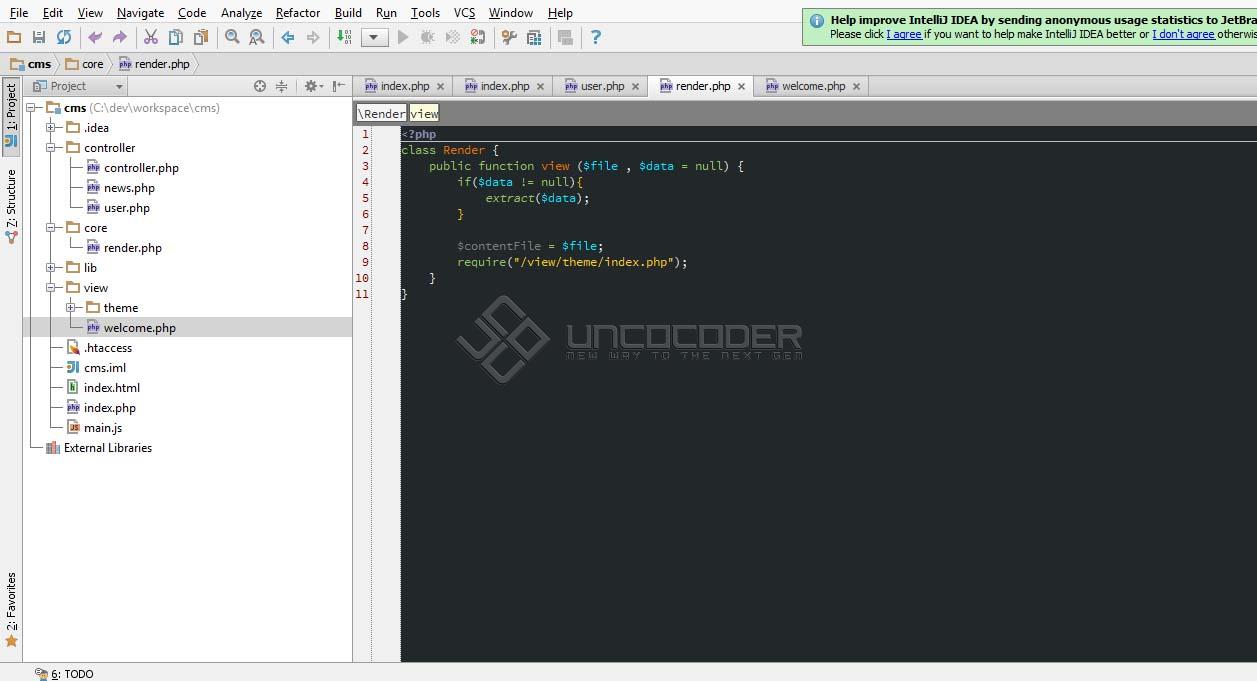
Task: Click the core breadcrumb in navigation bar
Action: tap(85, 64)
